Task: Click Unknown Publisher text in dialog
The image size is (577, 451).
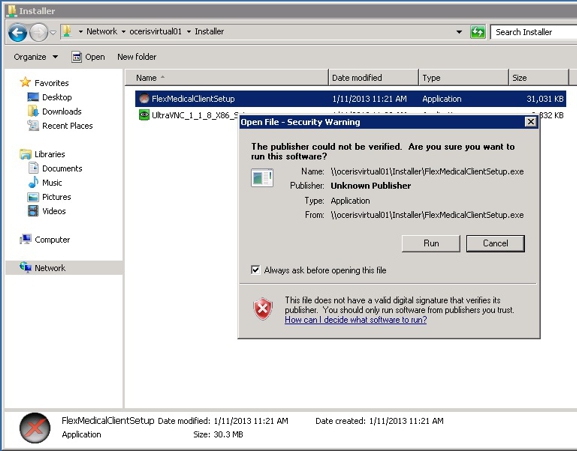Action: click(371, 186)
